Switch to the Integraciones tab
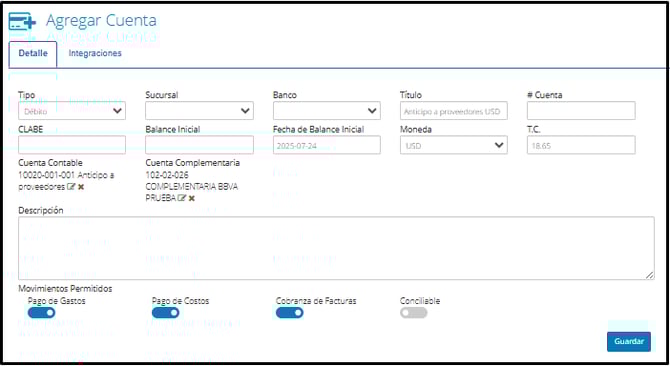The height and width of the screenshot is (366, 670). [x=95, y=53]
